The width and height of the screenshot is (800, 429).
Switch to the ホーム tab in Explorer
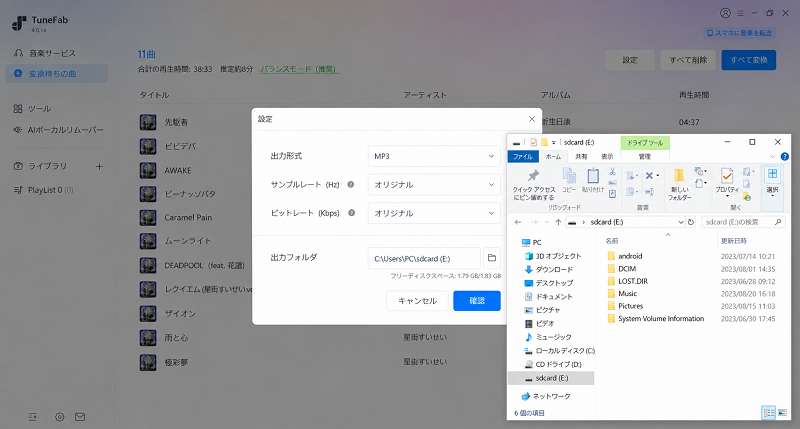553,157
